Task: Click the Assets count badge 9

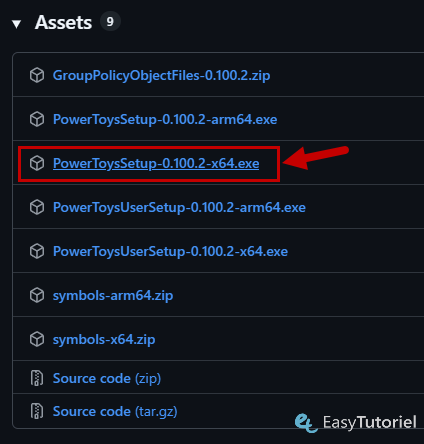Action: 110,22
